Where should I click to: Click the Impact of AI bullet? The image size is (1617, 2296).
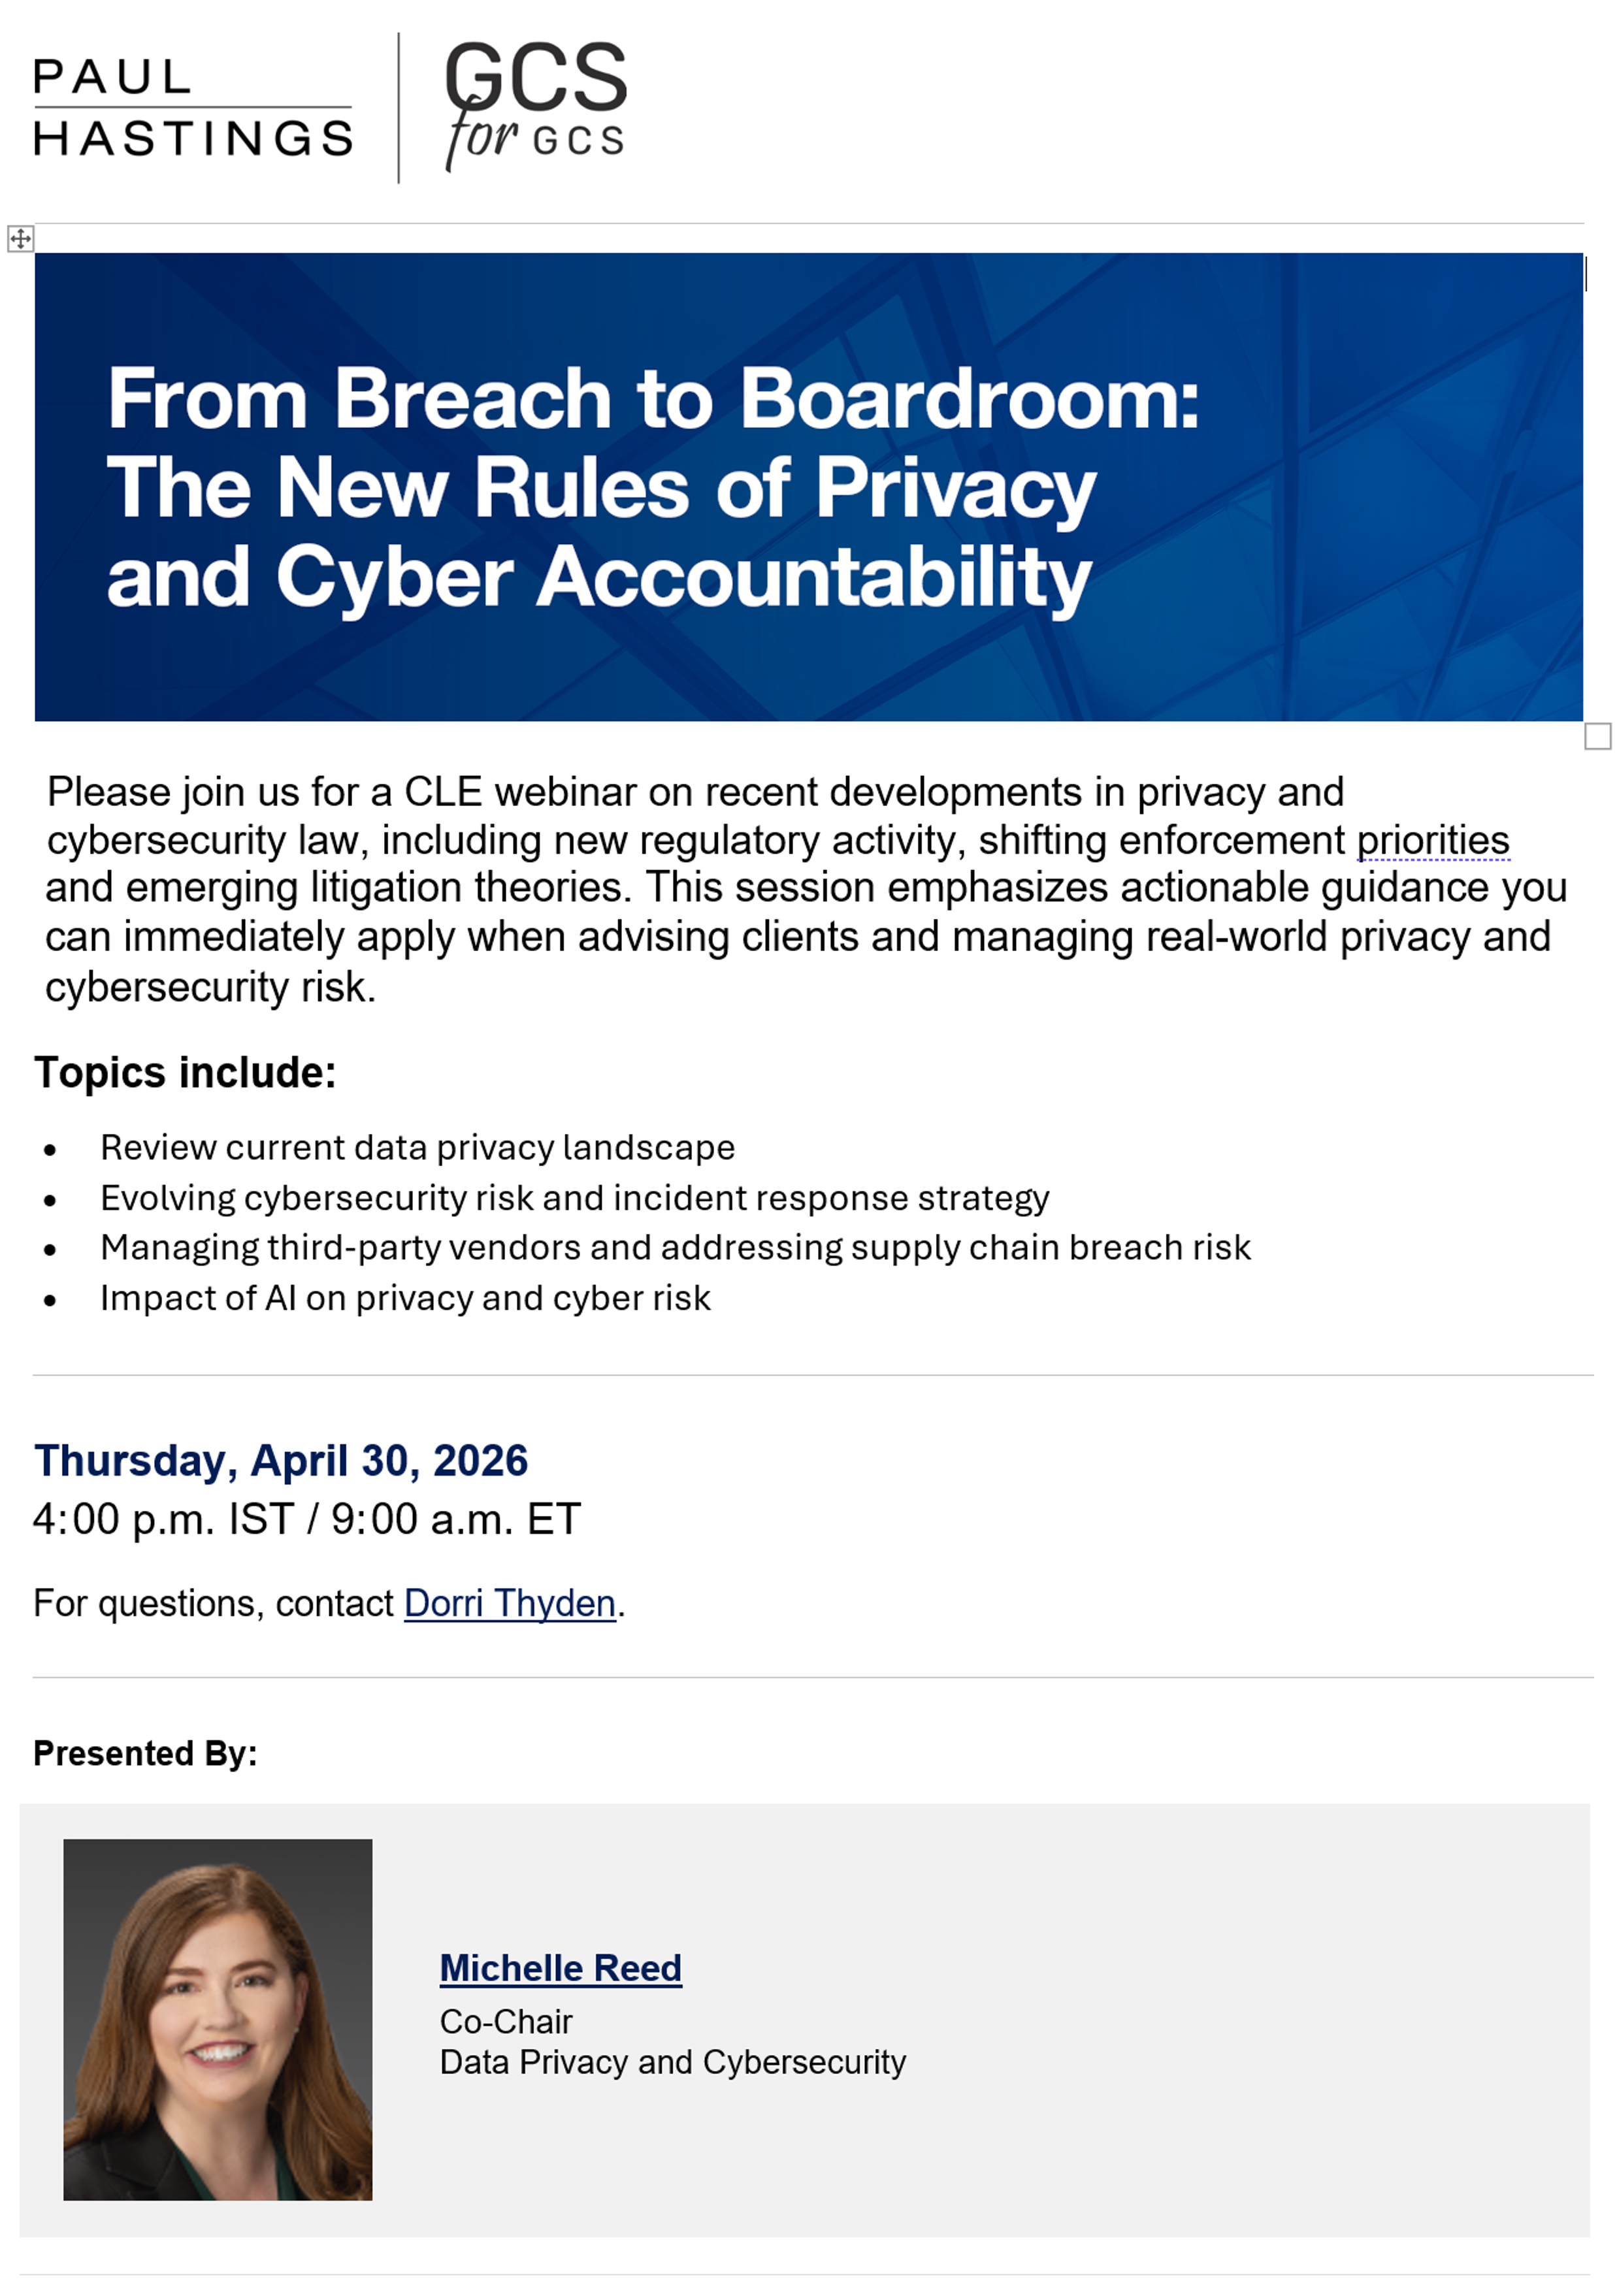pyautogui.click(x=405, y=1297)
